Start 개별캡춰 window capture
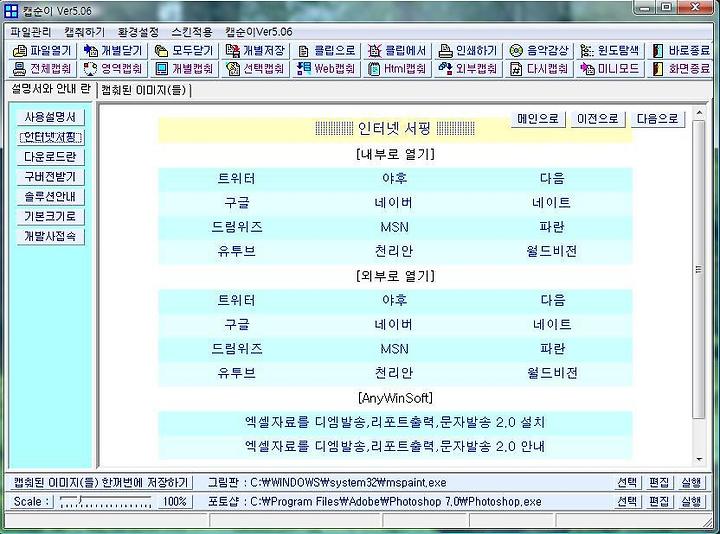This screenshot has width=720, height=534. point(184,69)
